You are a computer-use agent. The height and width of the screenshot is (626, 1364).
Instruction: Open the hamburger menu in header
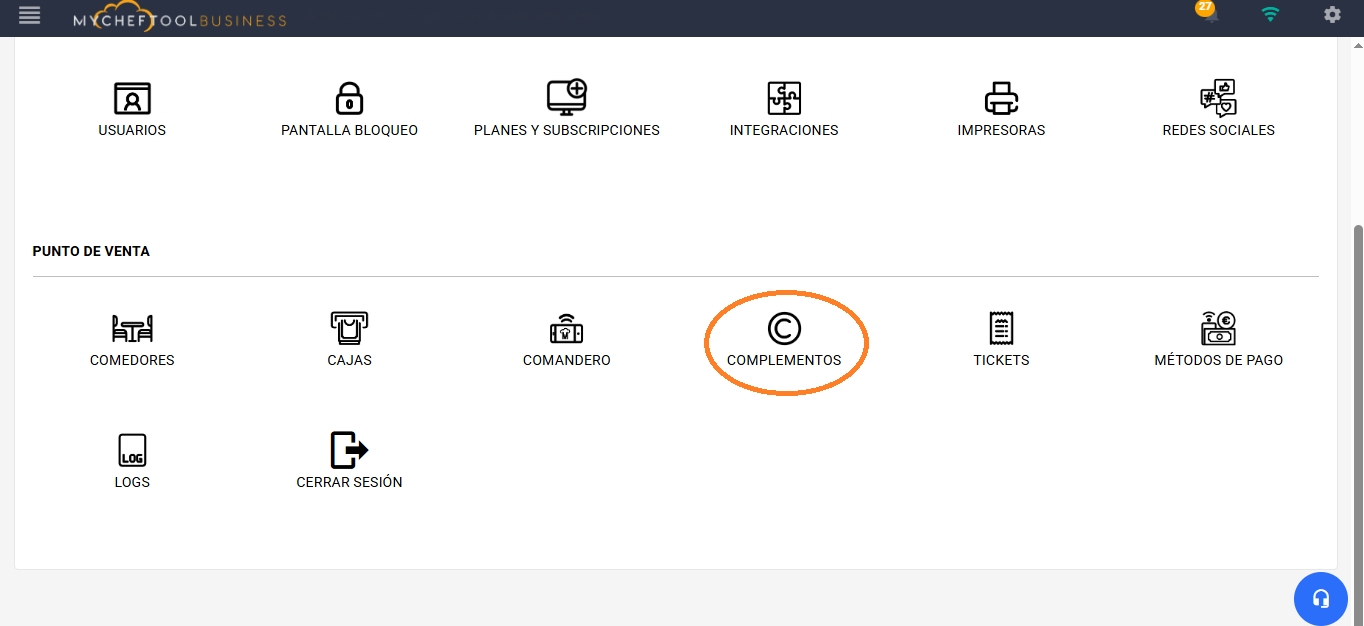30,15
